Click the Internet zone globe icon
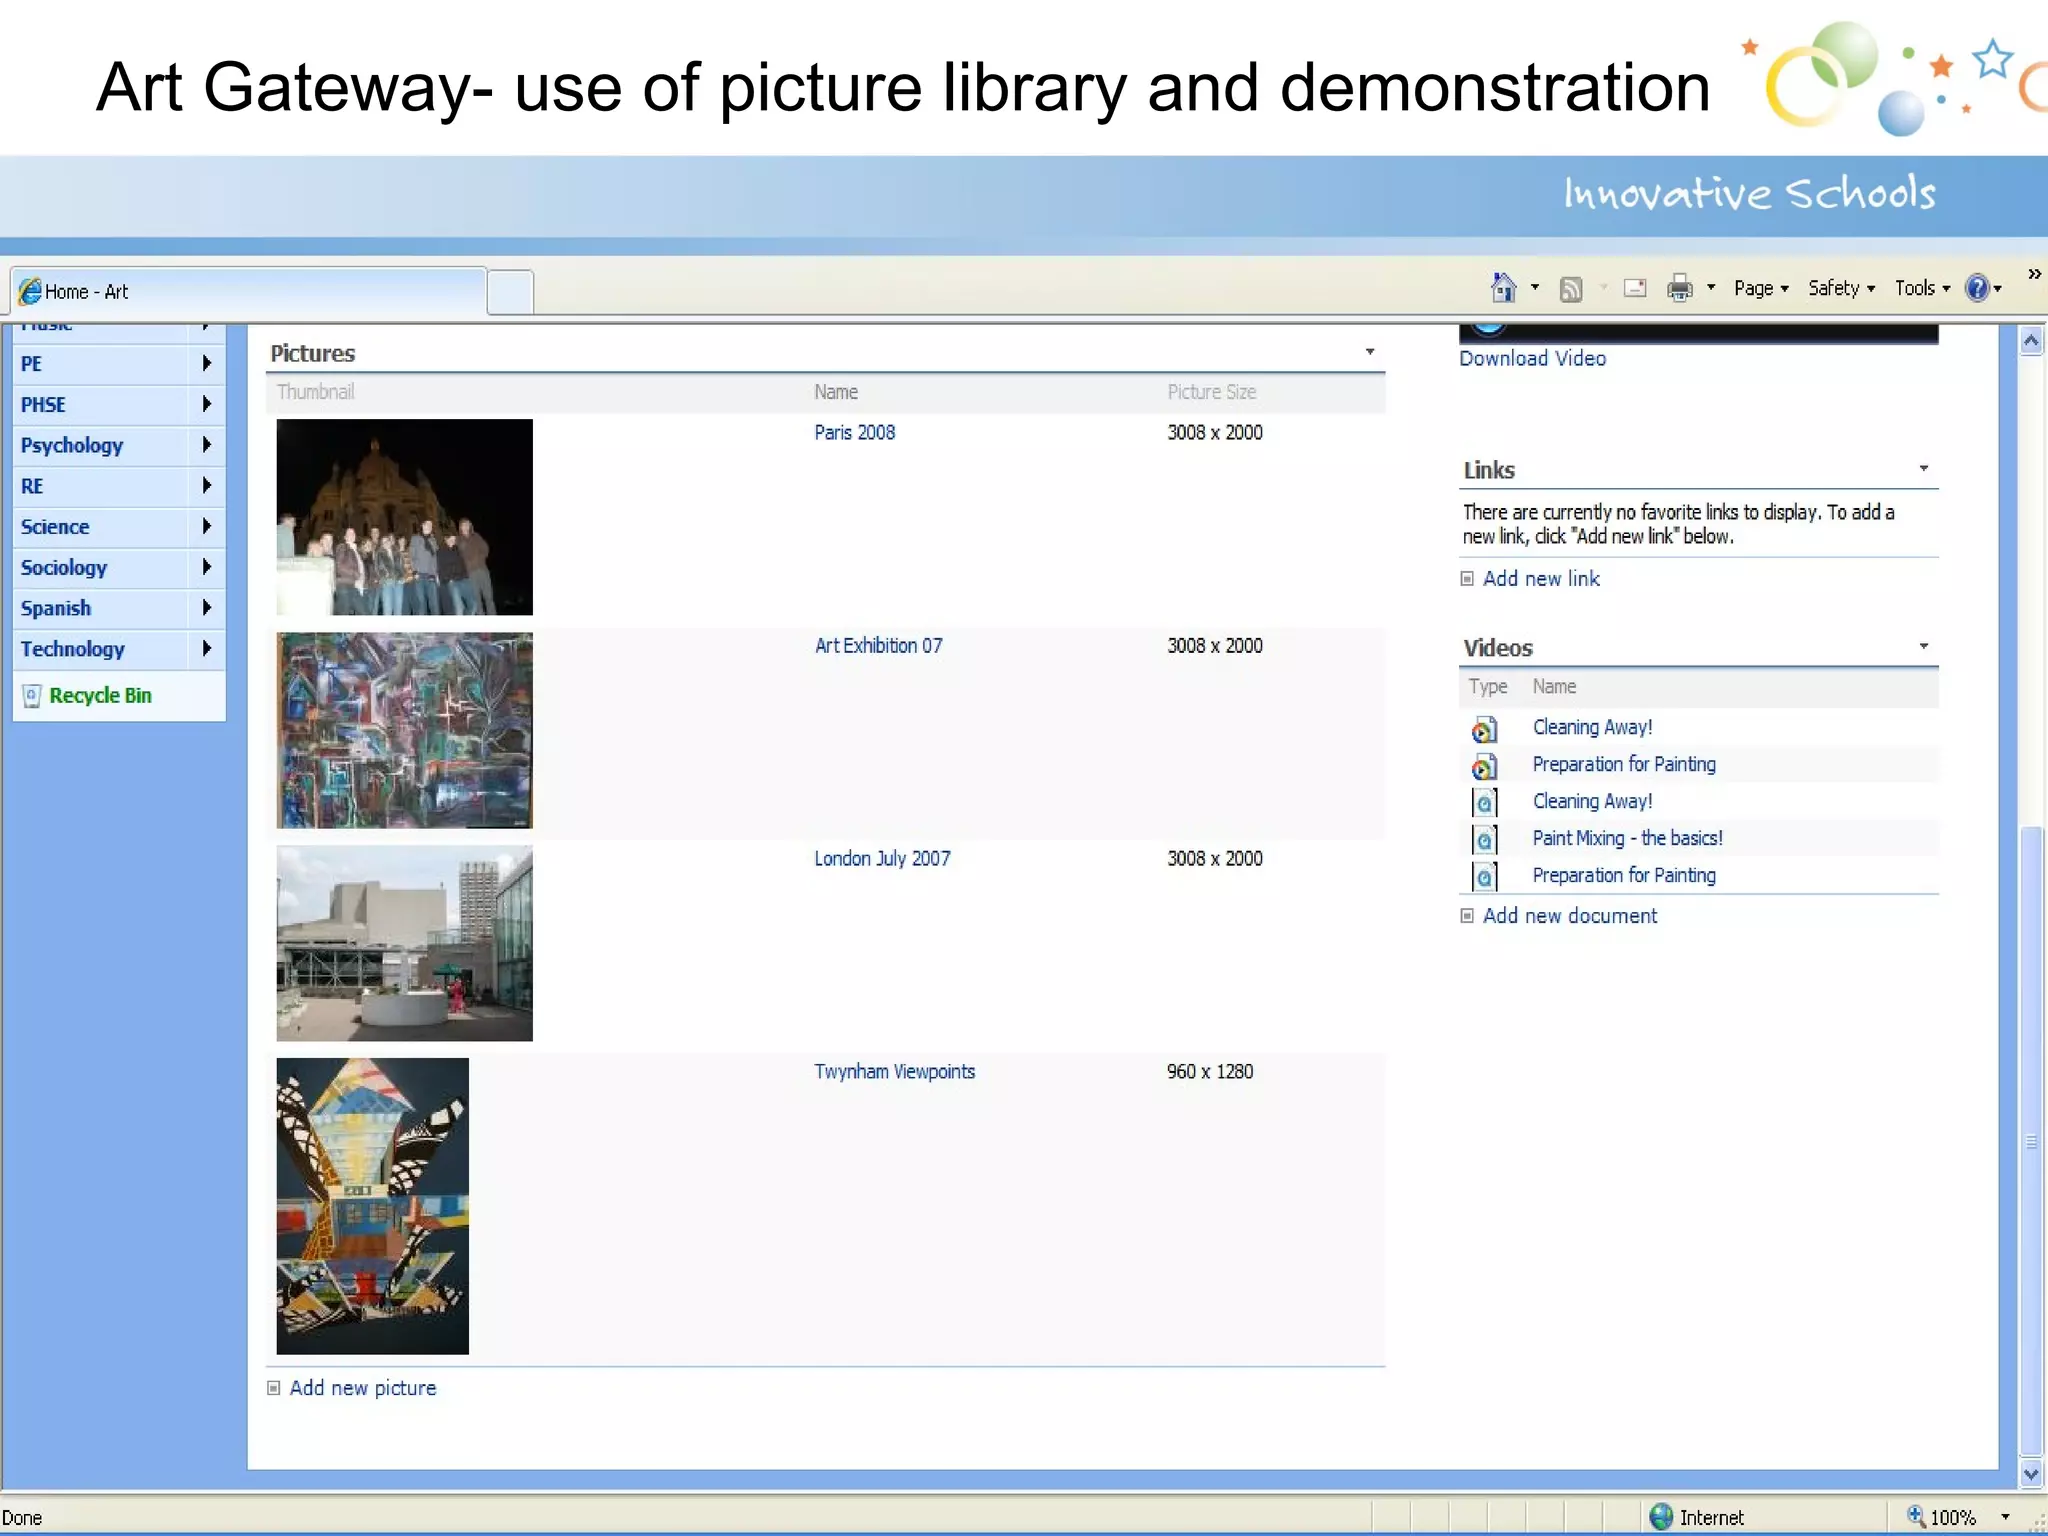Screen dimensions: 2048x1536 tap(1661, 1517)
